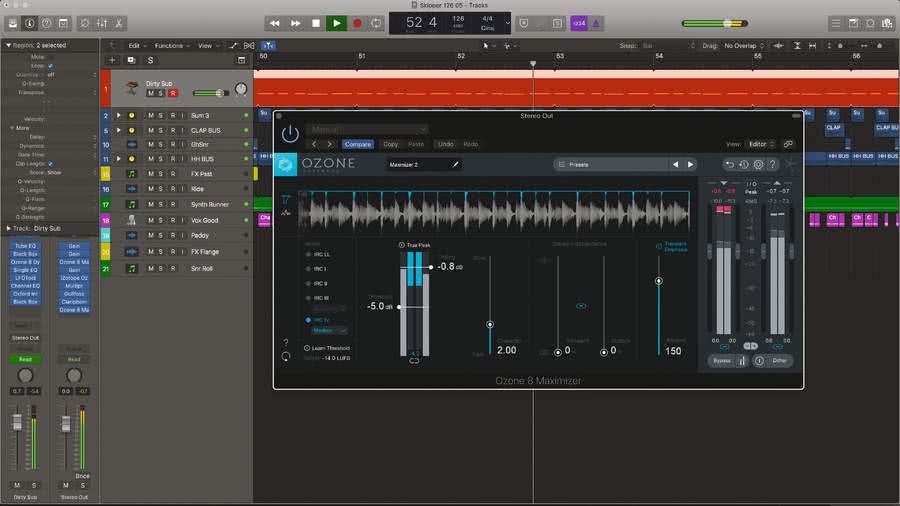Click the Ozone undo history icon

click(744, 165)
